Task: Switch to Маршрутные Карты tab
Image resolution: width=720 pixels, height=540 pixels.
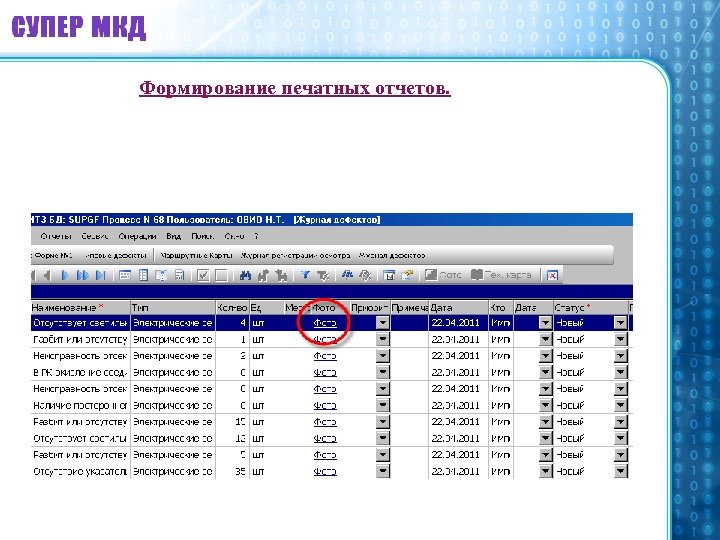Action: click(x=196, y=255)
